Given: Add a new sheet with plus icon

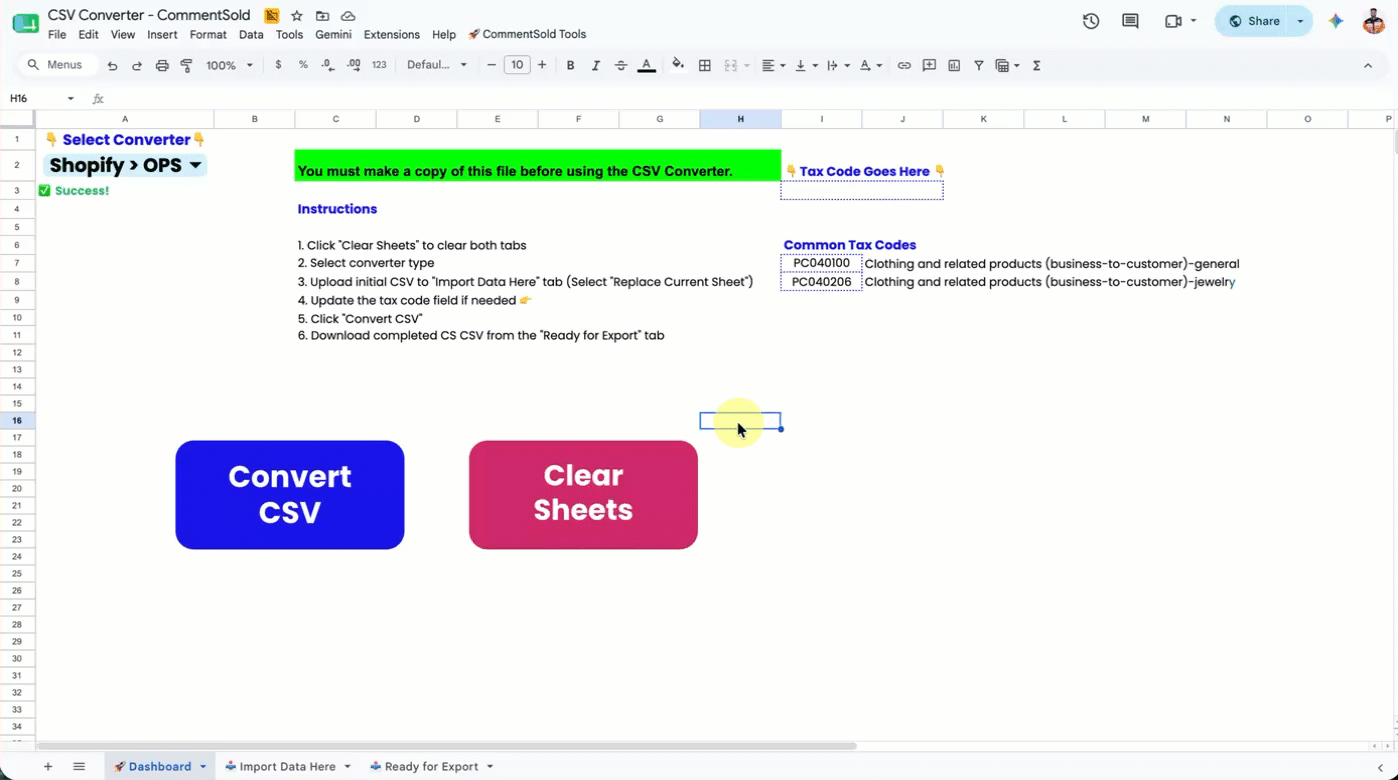Looking at the screenshot, I should [x=47, y=767].
